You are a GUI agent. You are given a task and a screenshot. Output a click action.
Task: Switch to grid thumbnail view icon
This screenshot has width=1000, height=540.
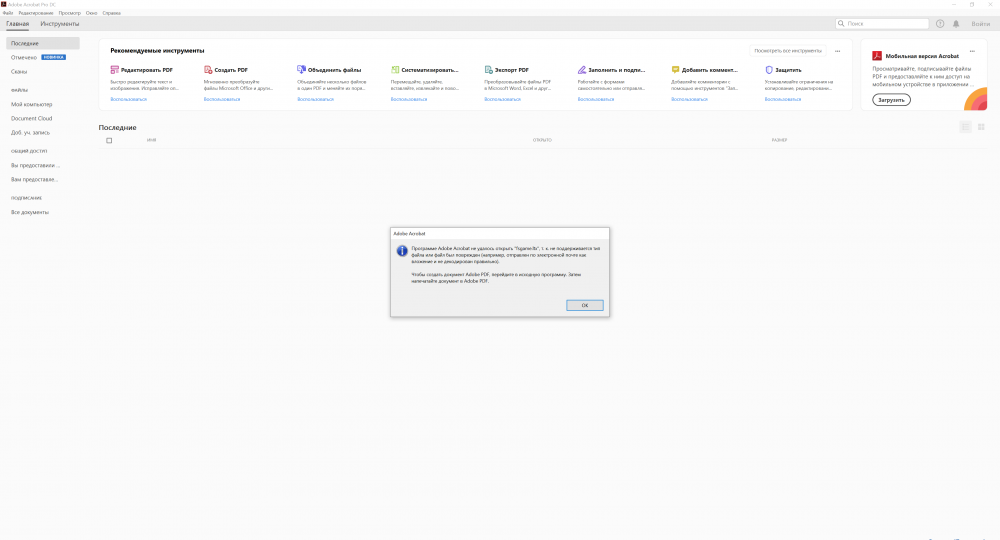[982, 128]
